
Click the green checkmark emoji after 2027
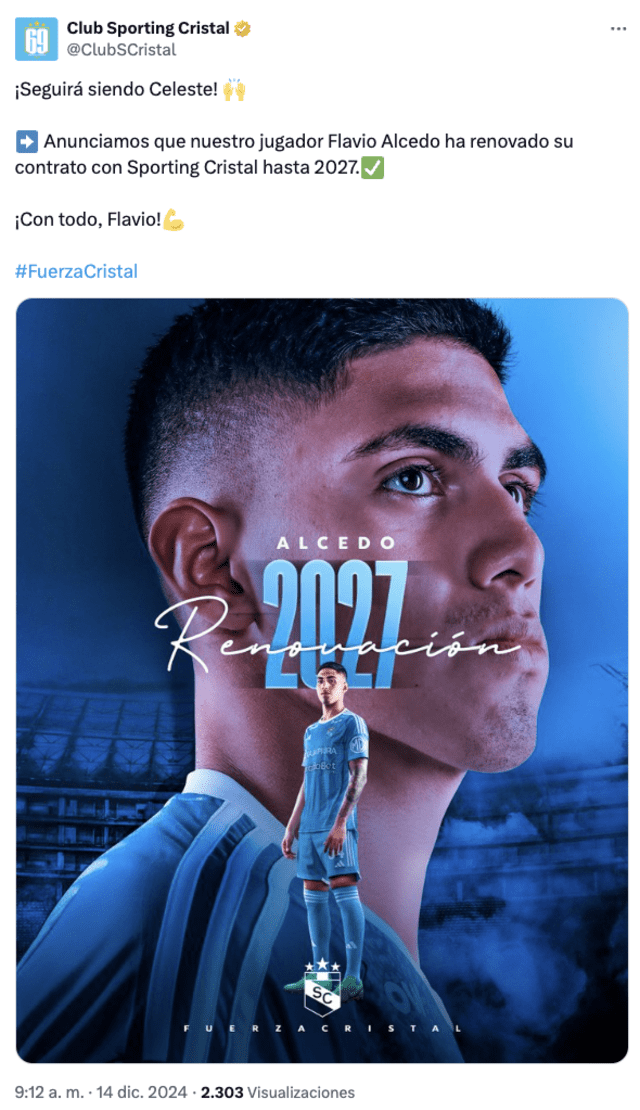pos(372,168)
